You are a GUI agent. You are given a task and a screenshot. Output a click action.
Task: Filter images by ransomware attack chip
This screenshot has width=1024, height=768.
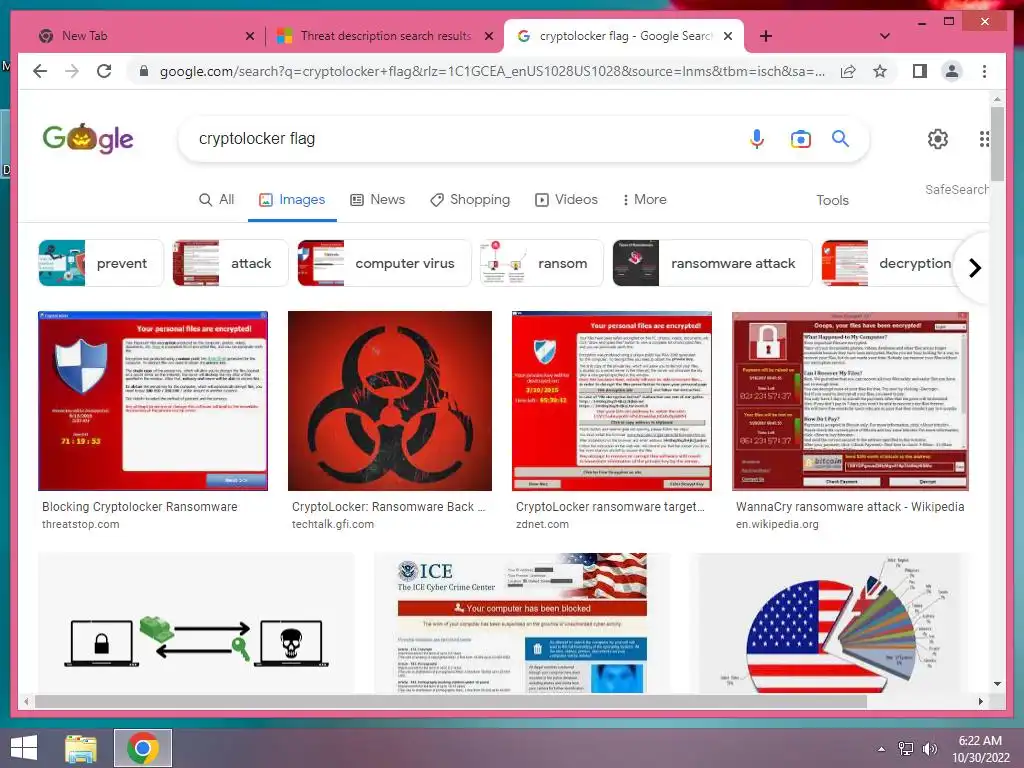pos(712,263)
